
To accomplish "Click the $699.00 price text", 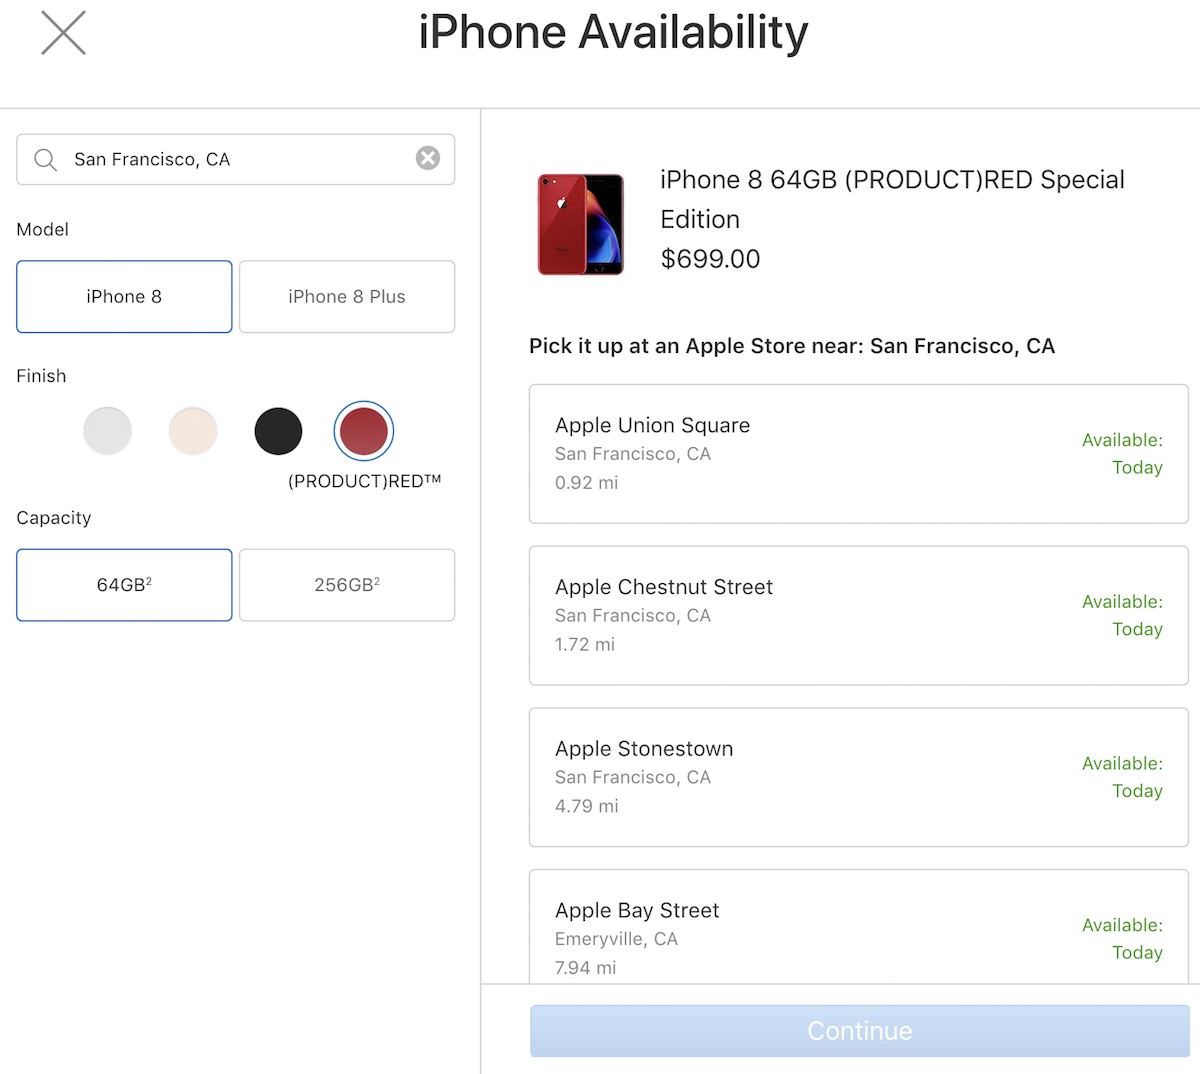I will [x=710, y=259].
